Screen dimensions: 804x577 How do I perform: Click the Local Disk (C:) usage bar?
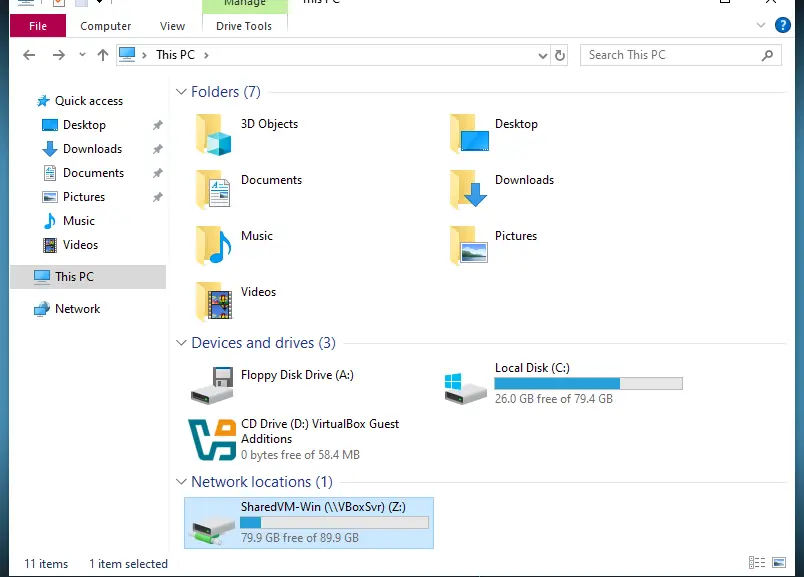[588, 383]
